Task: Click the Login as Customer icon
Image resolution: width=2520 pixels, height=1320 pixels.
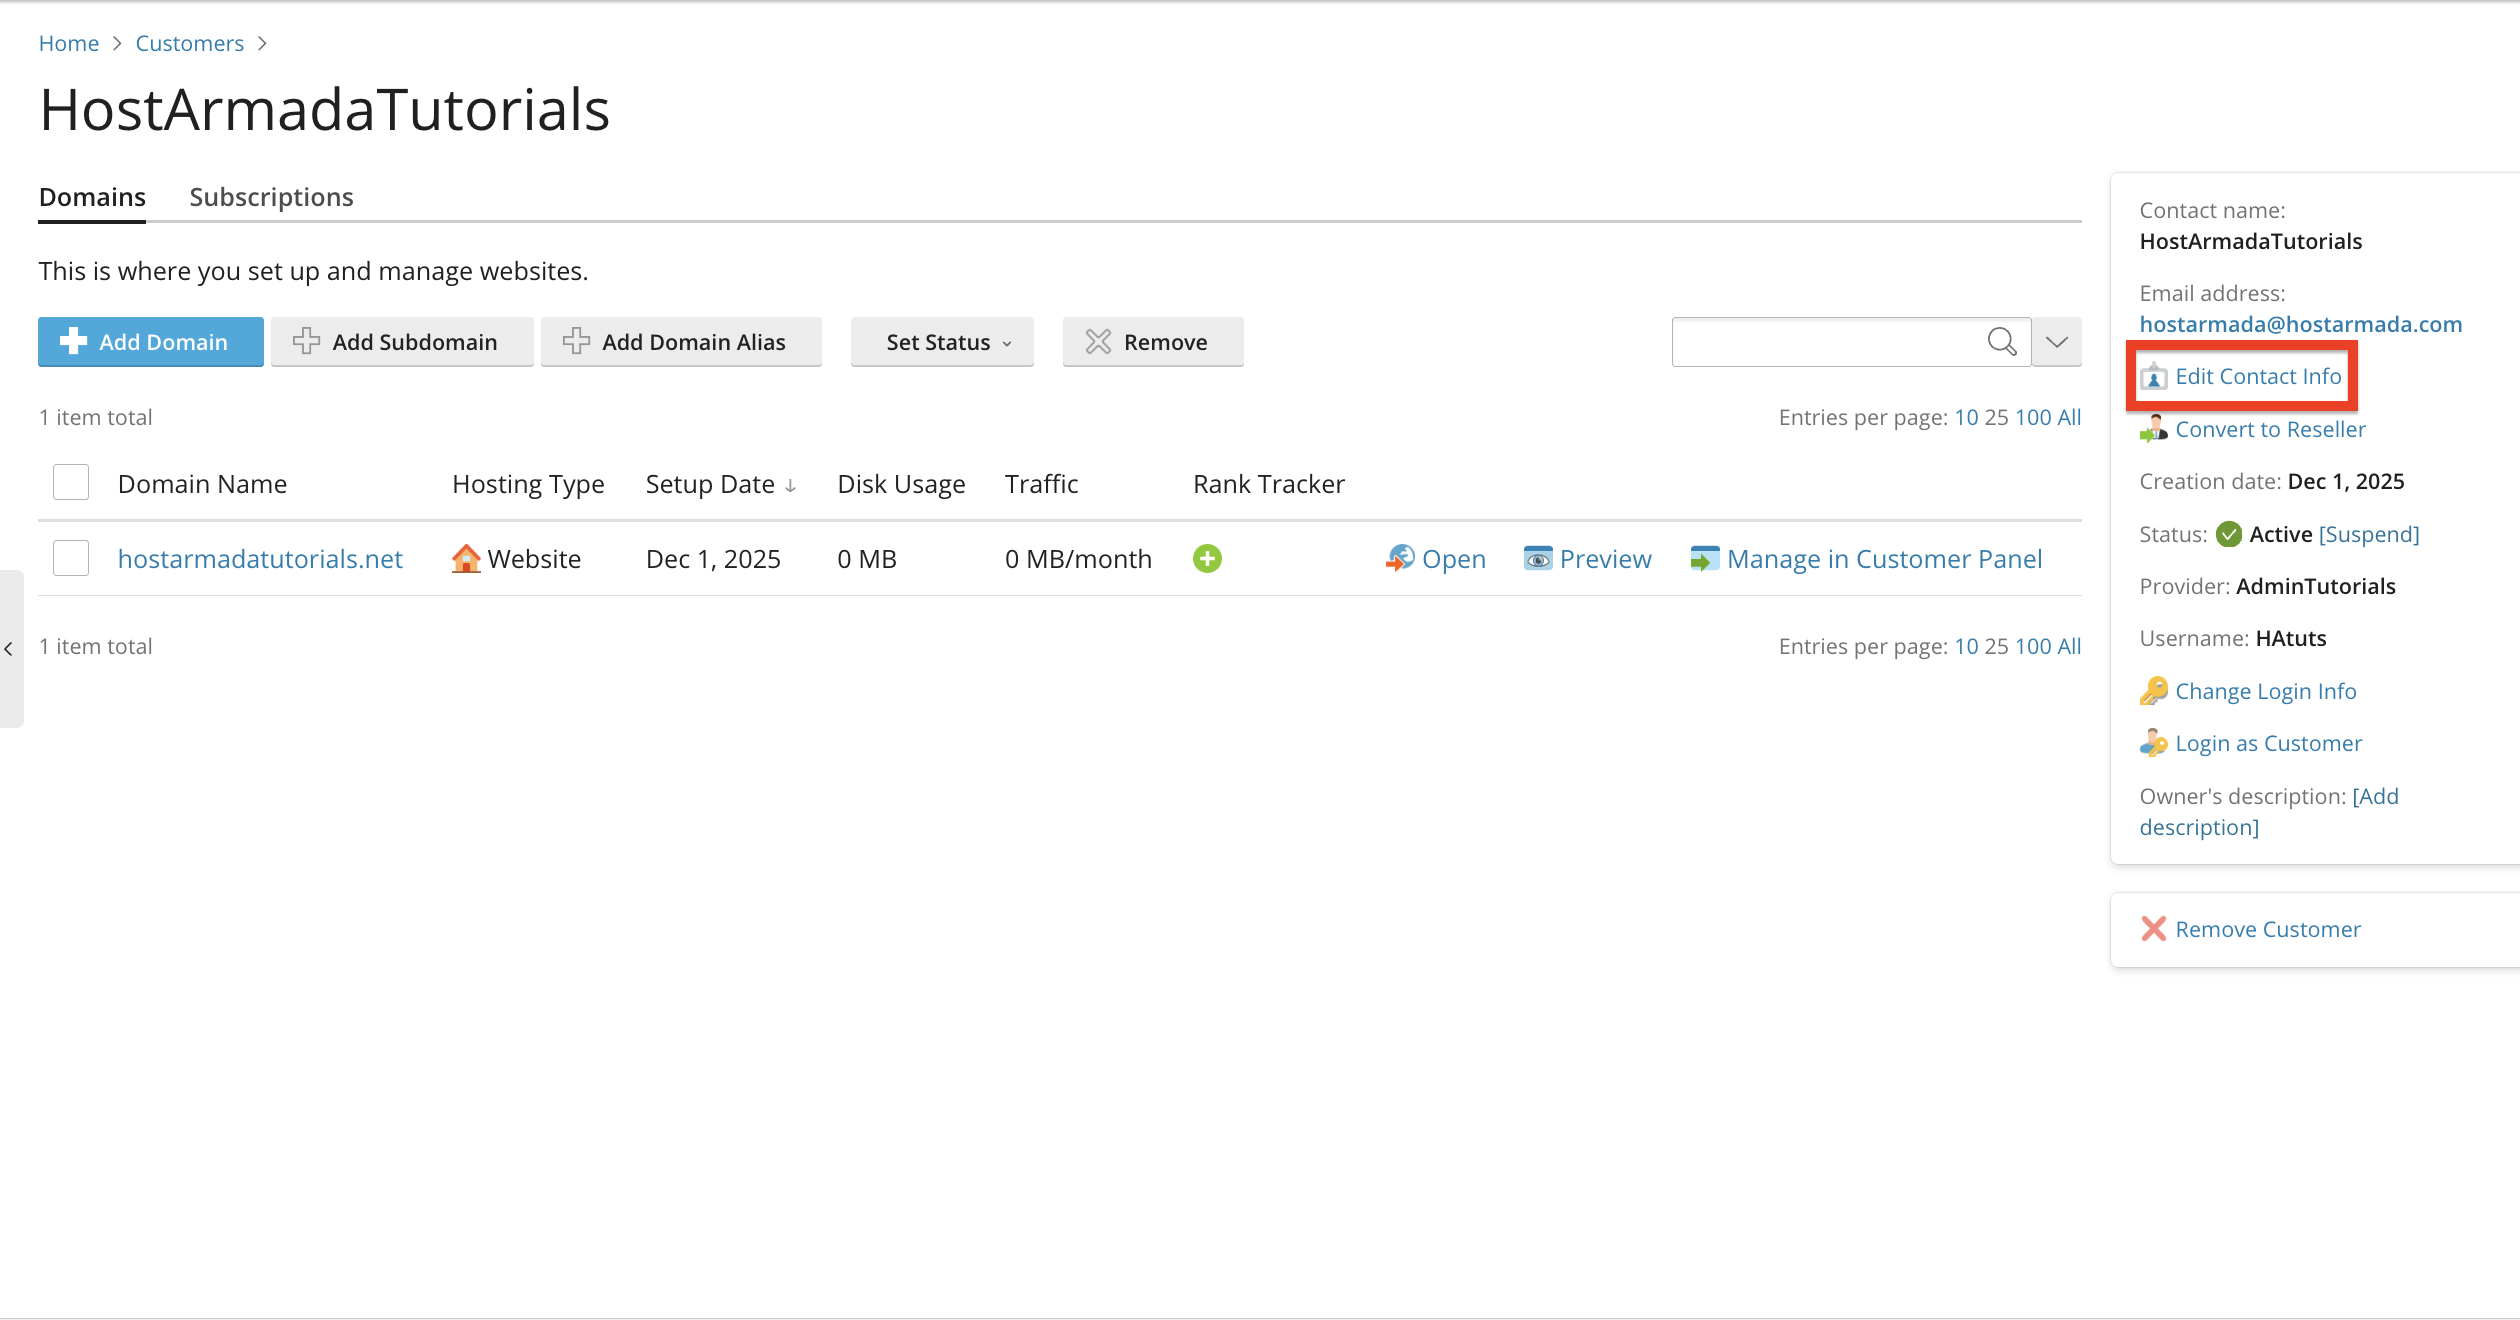Action: 2154,743
